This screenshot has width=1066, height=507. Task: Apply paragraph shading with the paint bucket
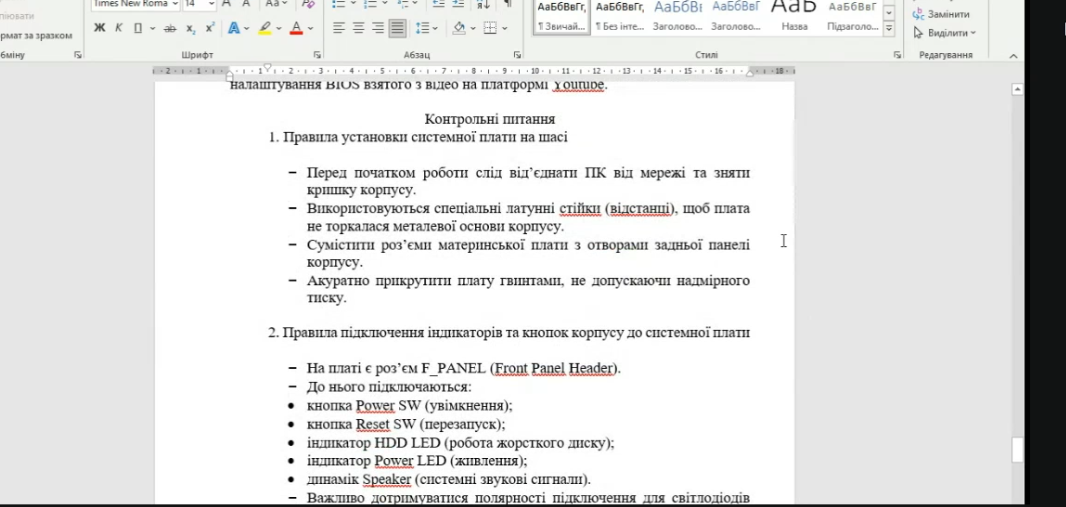coord(459,28)
